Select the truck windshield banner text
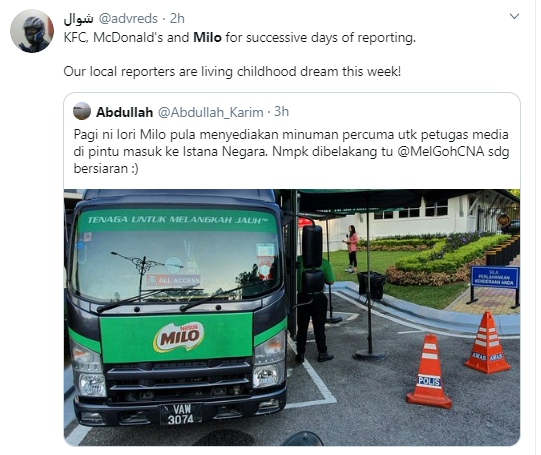The height and width of the screenshot is (455, 541). (178, 220)
